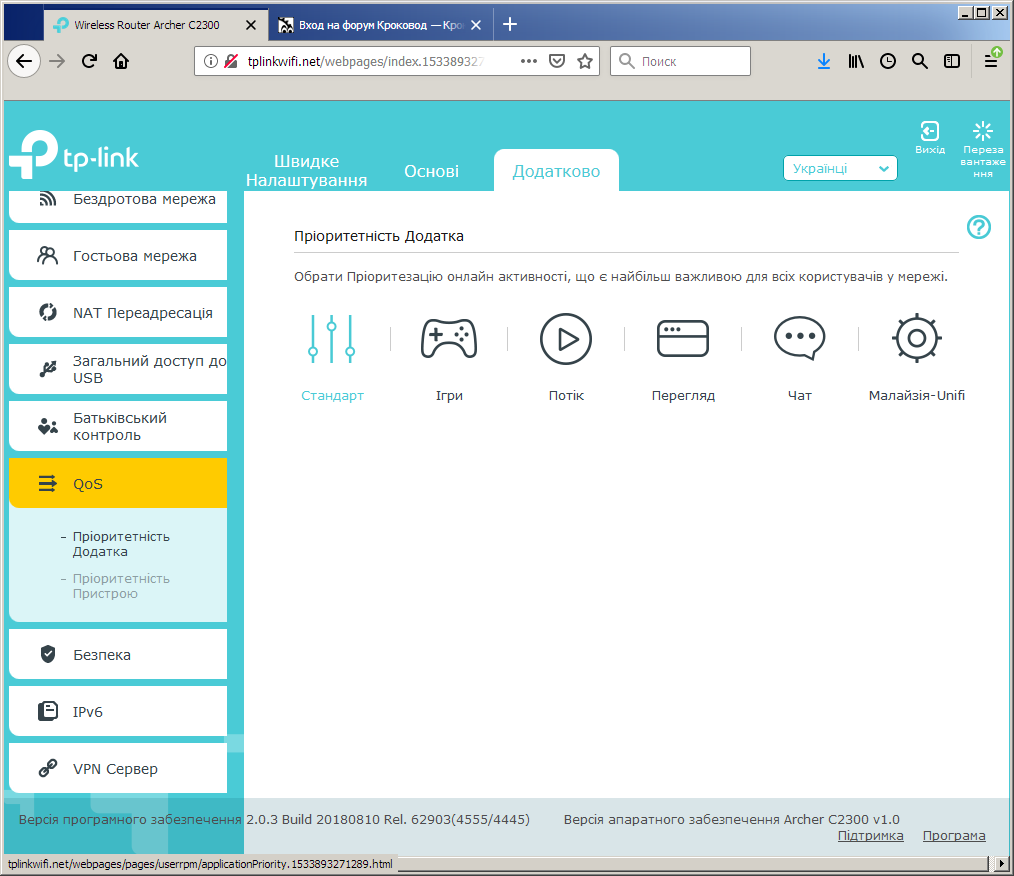The image size is (1014, 876).
Task: Pick the Чат speech bubble icon
Action: (800, 338)
